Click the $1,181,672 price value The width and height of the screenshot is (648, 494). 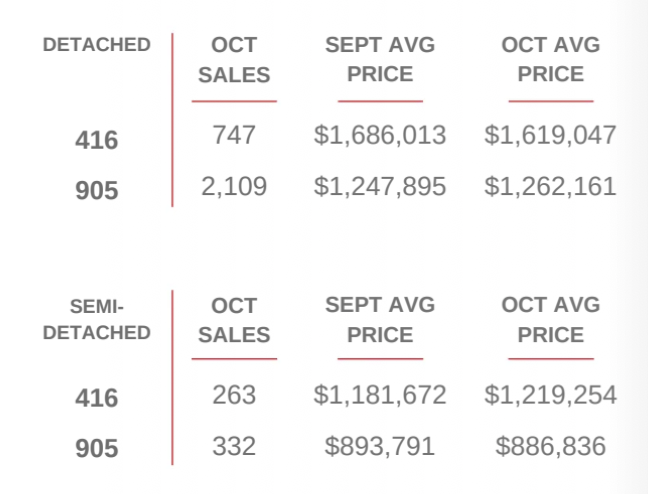point(380,395)
